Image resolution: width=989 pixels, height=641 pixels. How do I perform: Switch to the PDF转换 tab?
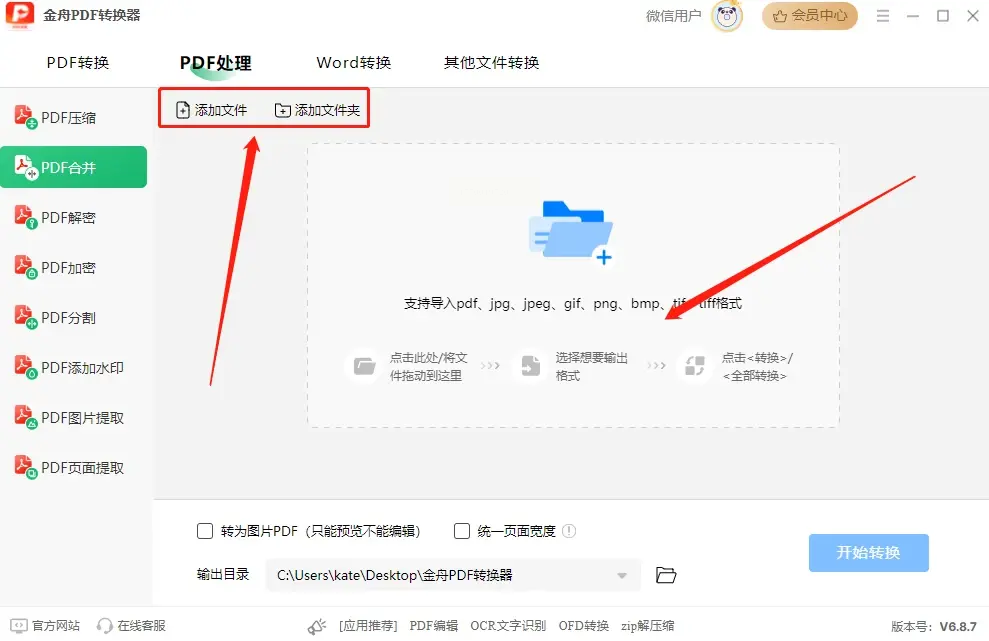[78, 62]
